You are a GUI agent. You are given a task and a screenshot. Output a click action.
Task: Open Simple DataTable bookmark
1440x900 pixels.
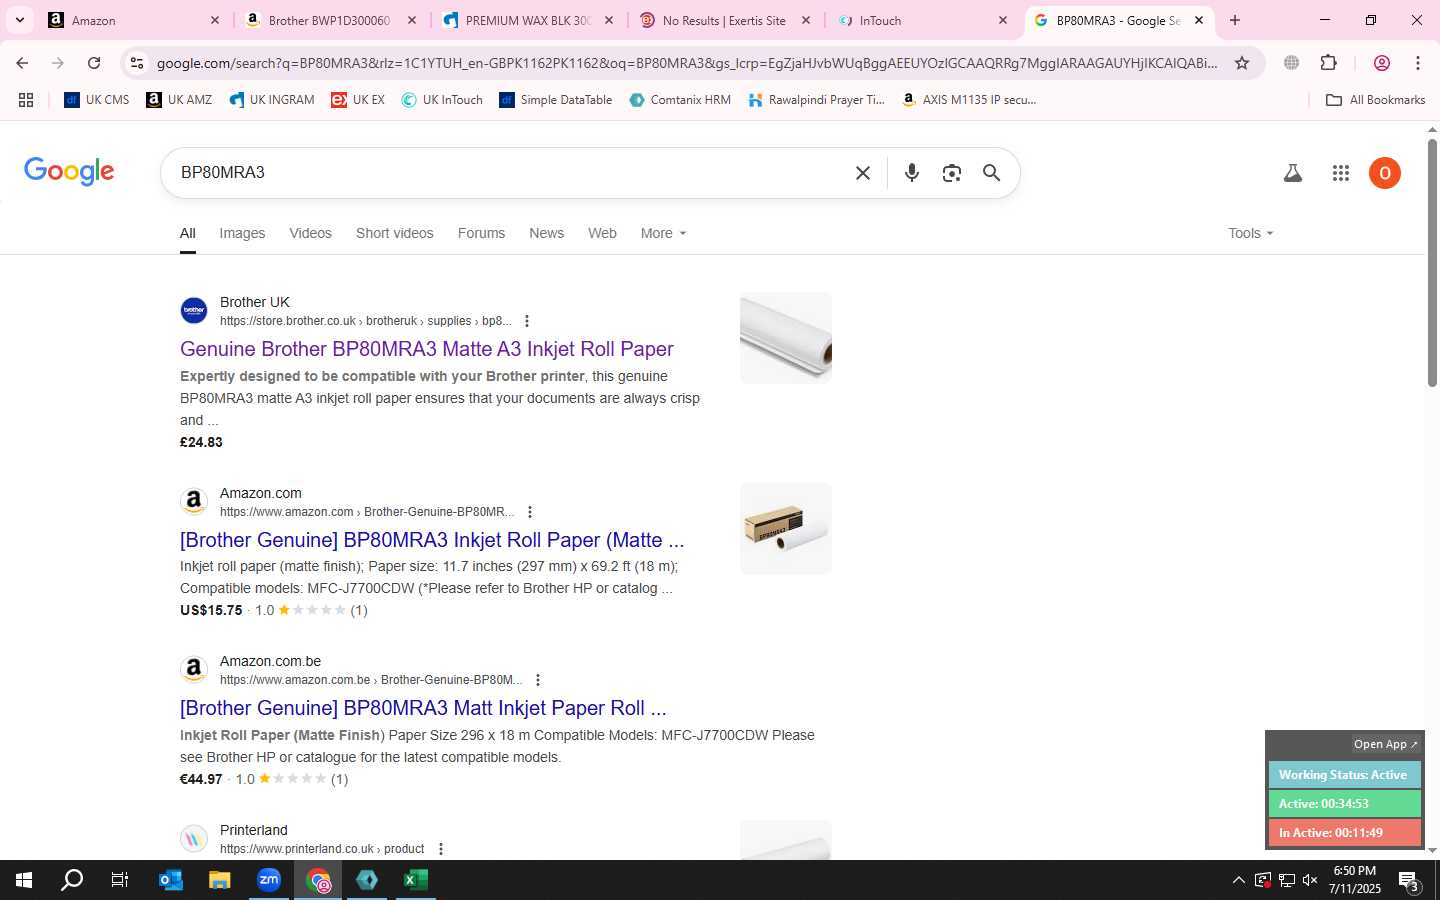(x=556, y=100)
